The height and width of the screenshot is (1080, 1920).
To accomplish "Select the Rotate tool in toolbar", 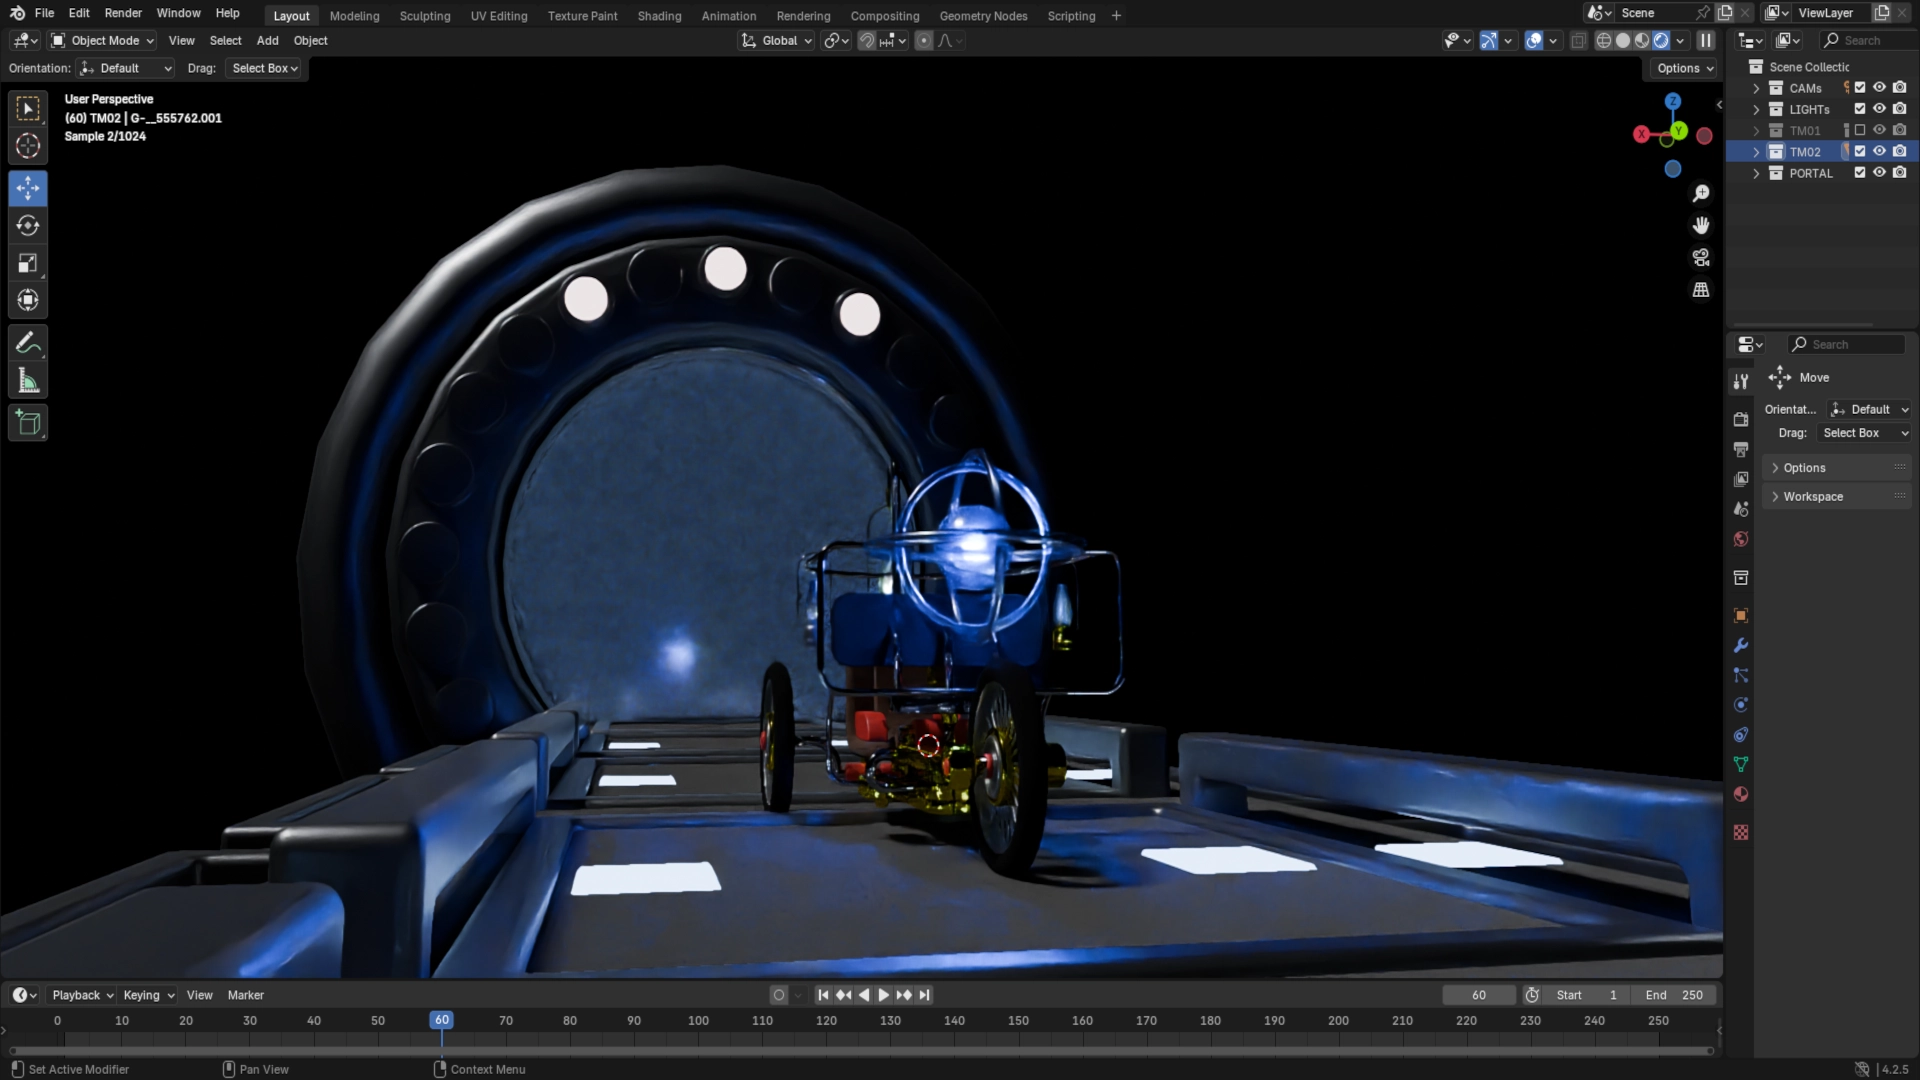I will click(x=28, y=226).
